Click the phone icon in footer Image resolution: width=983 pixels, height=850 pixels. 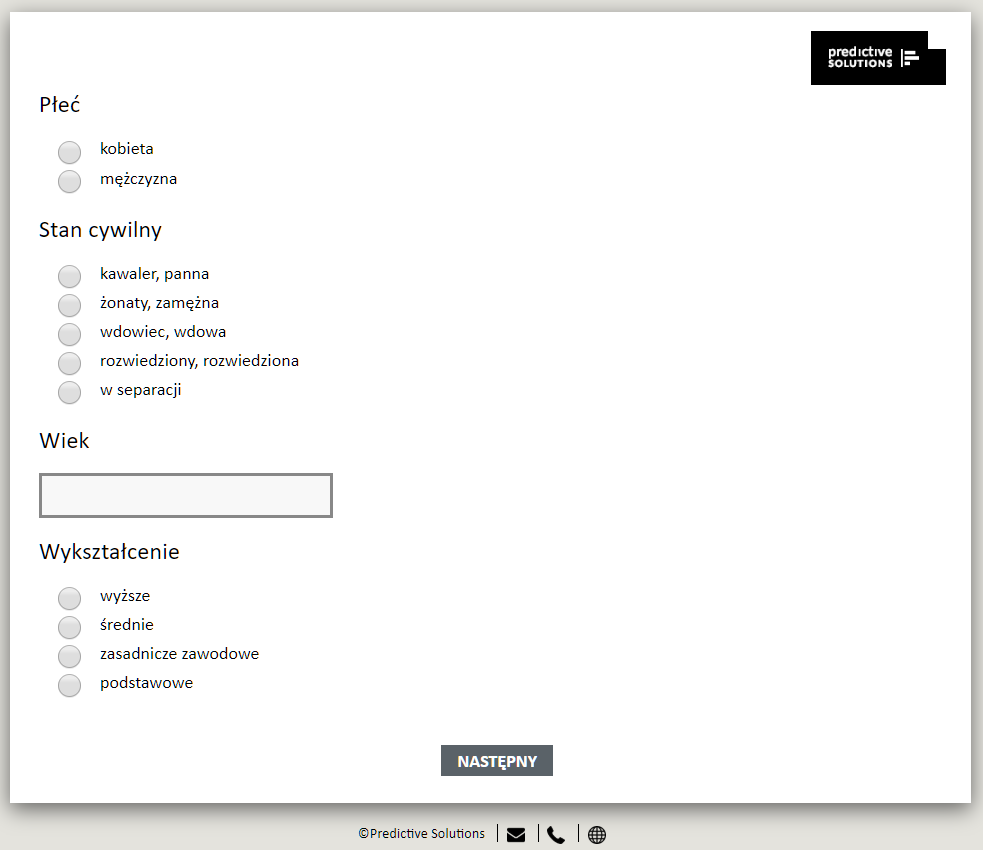556,835
